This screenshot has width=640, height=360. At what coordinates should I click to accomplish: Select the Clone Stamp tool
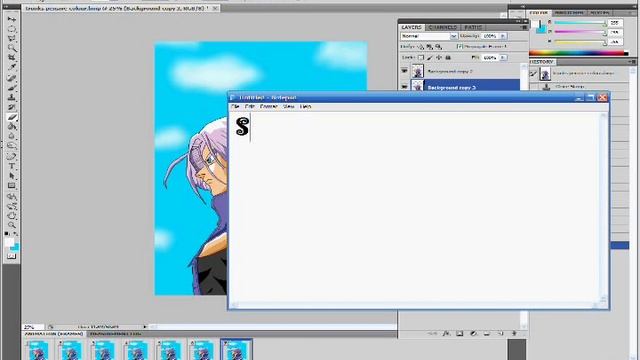12,98
